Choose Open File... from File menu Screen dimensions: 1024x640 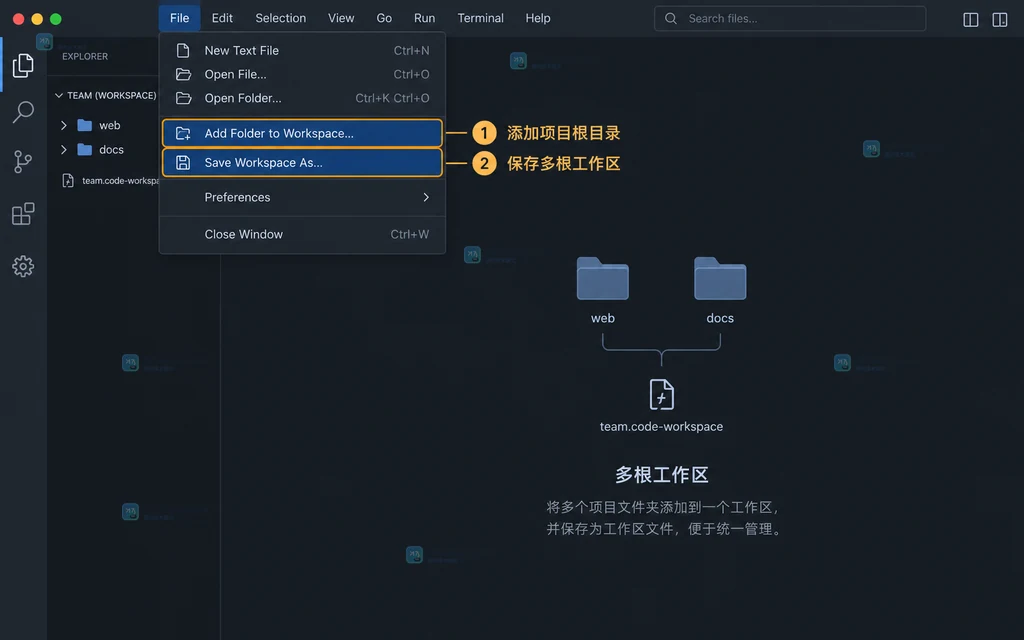[x=302, y=74]
